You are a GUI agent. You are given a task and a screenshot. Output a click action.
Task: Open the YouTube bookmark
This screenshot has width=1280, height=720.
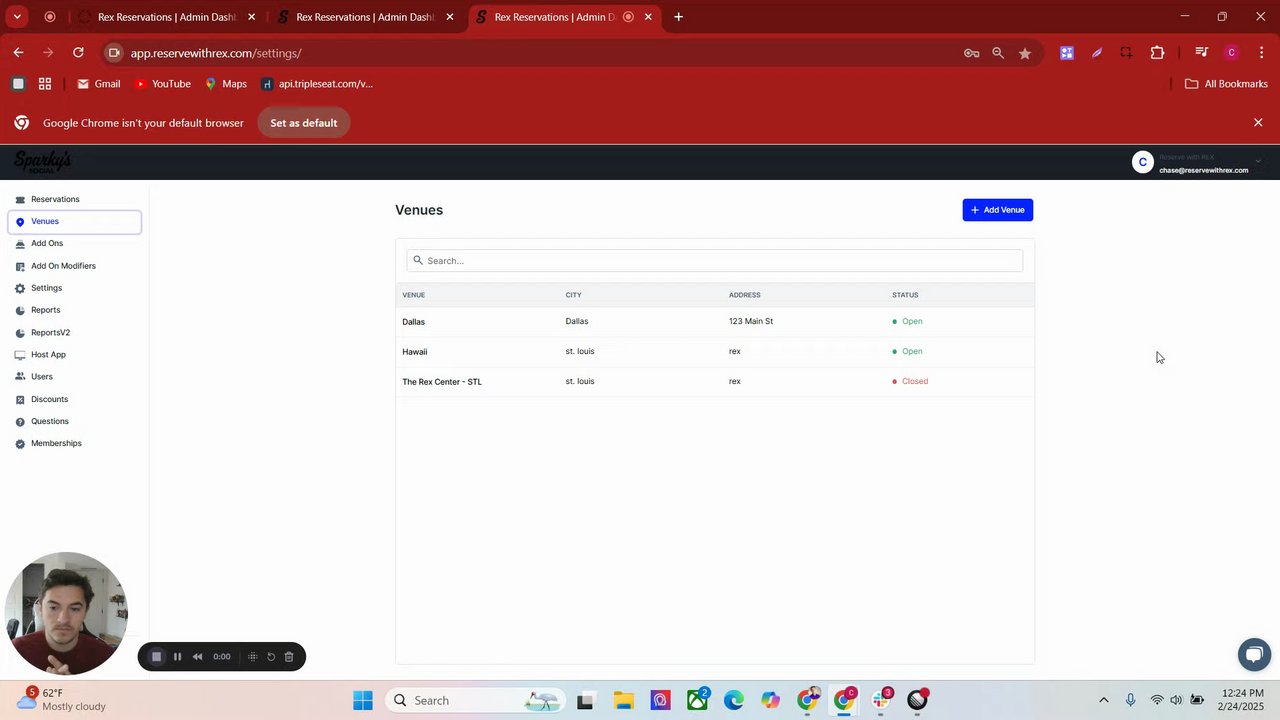pos(163,84)
